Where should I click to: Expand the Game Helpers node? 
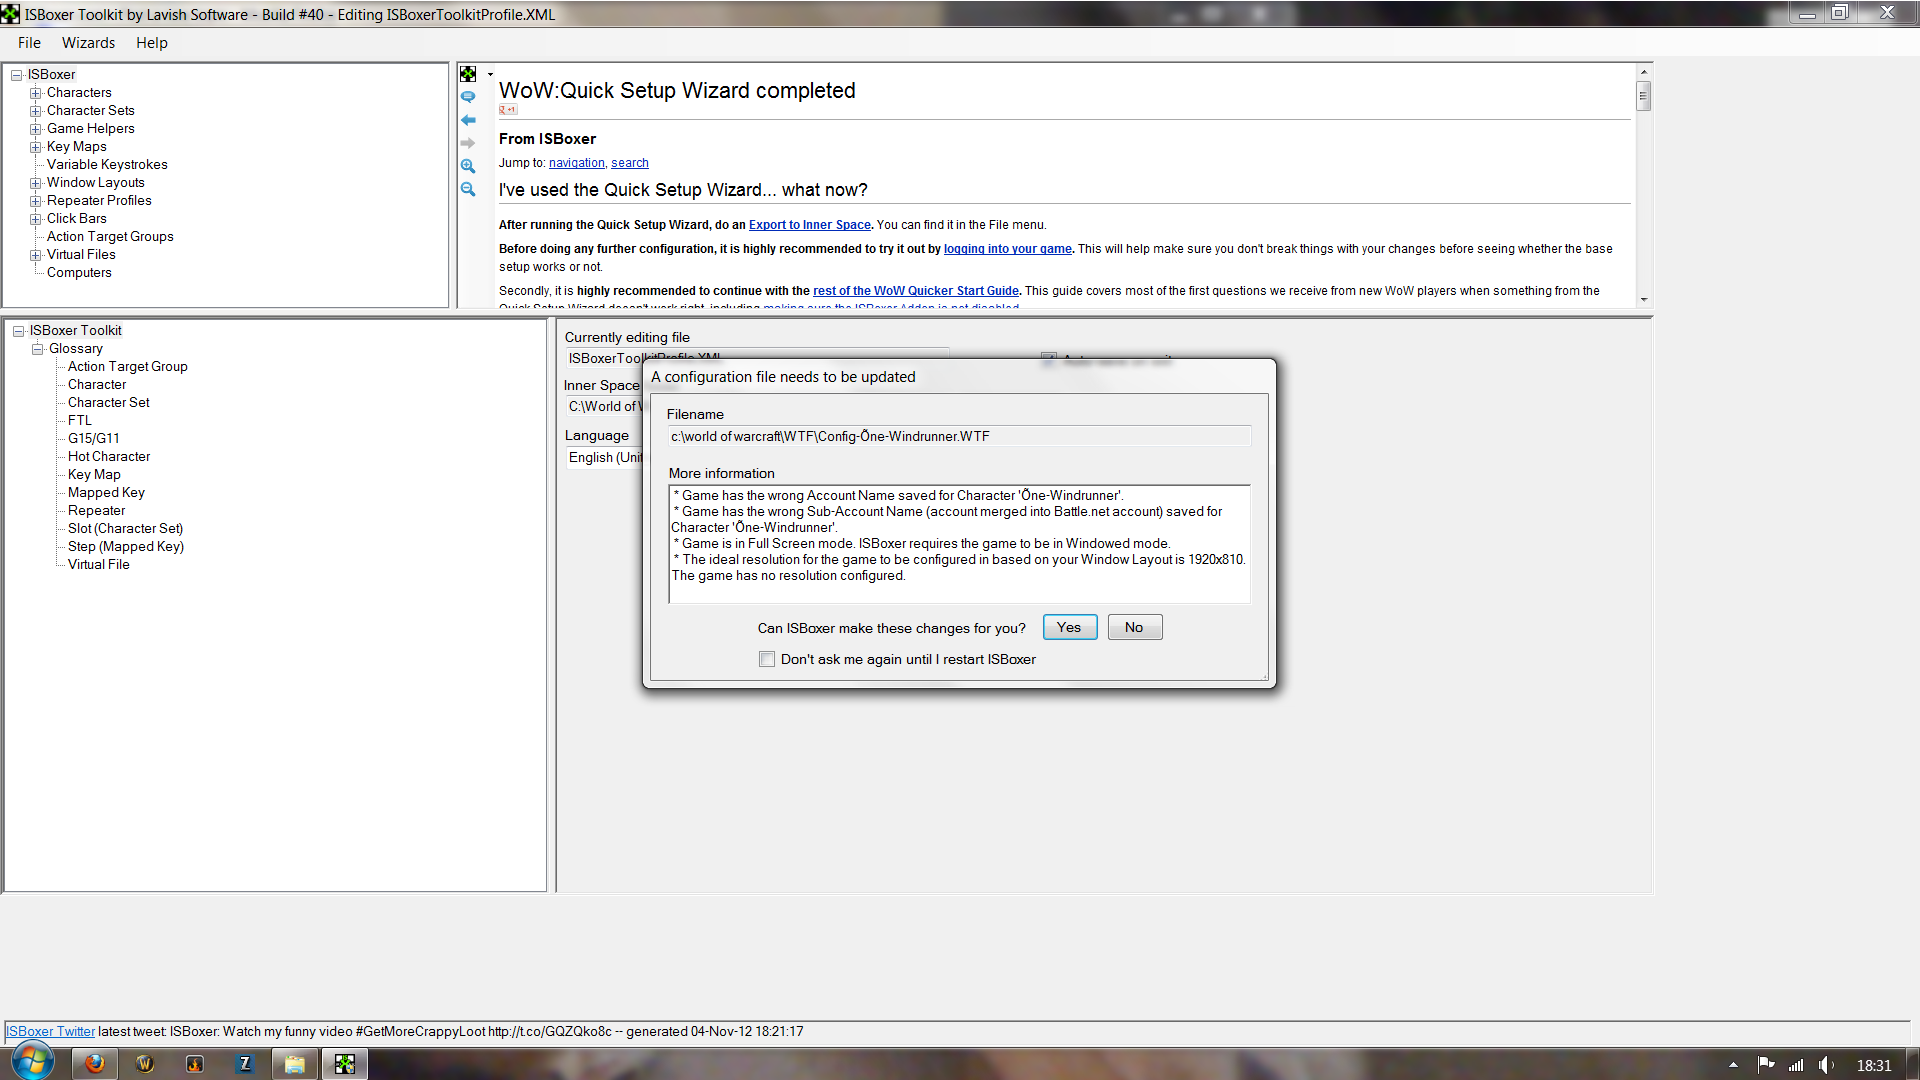pos(36,129)
